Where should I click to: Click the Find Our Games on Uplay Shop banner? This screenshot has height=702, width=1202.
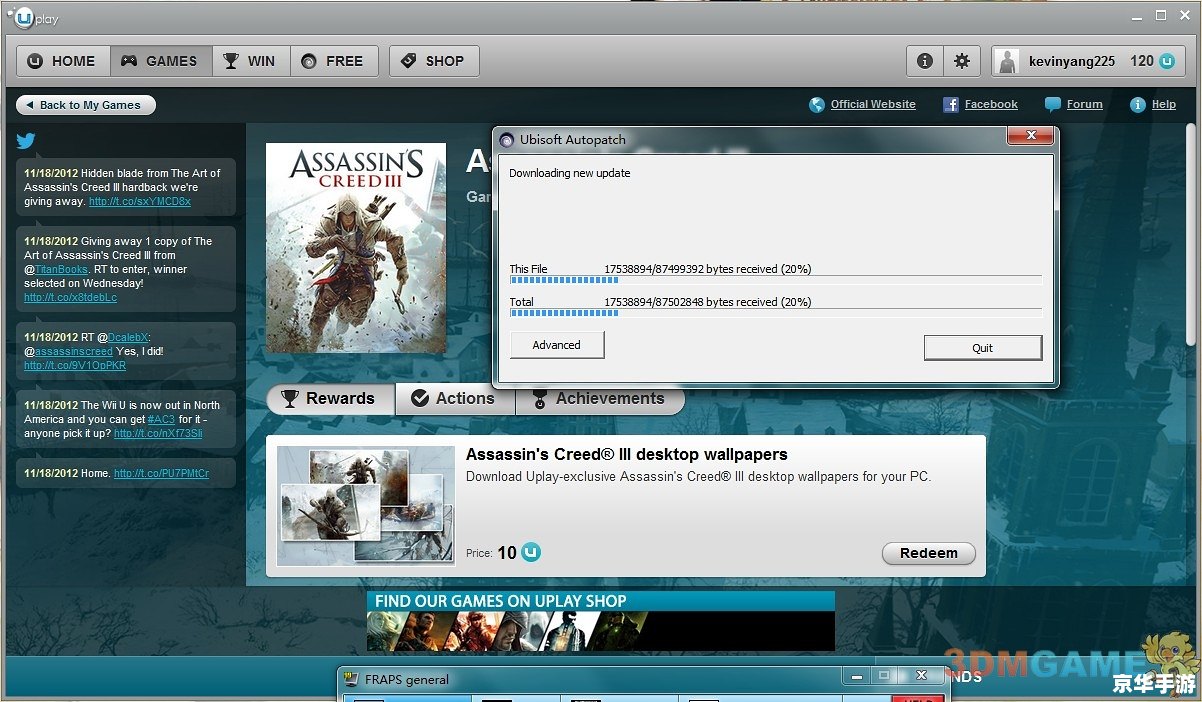(x=600, y=621)
